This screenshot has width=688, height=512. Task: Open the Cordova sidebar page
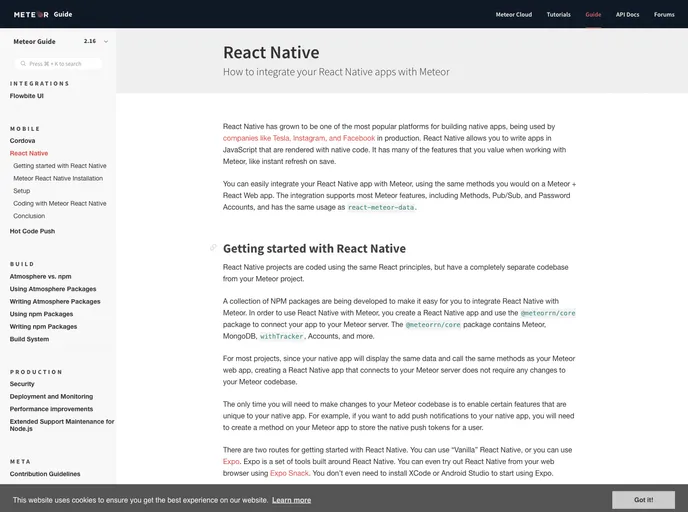click(22, 140)
